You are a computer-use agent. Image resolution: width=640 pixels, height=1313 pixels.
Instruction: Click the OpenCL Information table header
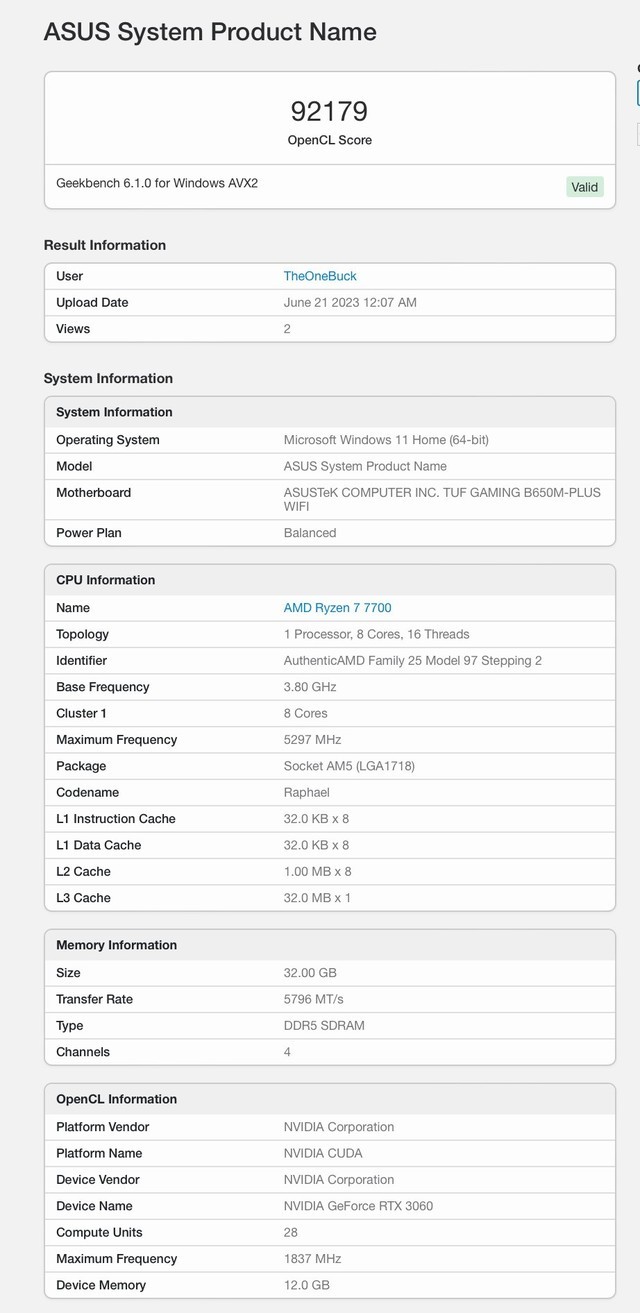116,1099
